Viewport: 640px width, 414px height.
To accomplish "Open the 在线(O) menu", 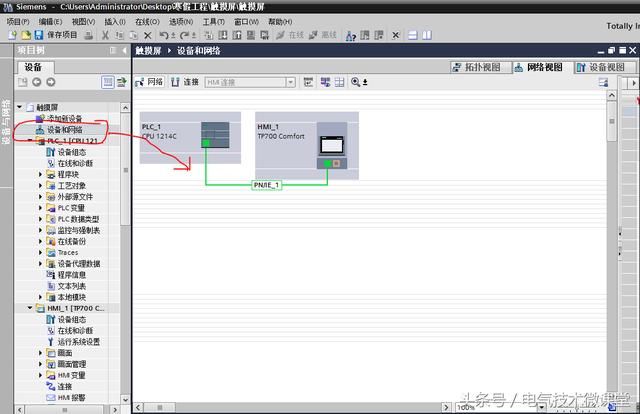I will pyautogui.click(x=147, y=22).
